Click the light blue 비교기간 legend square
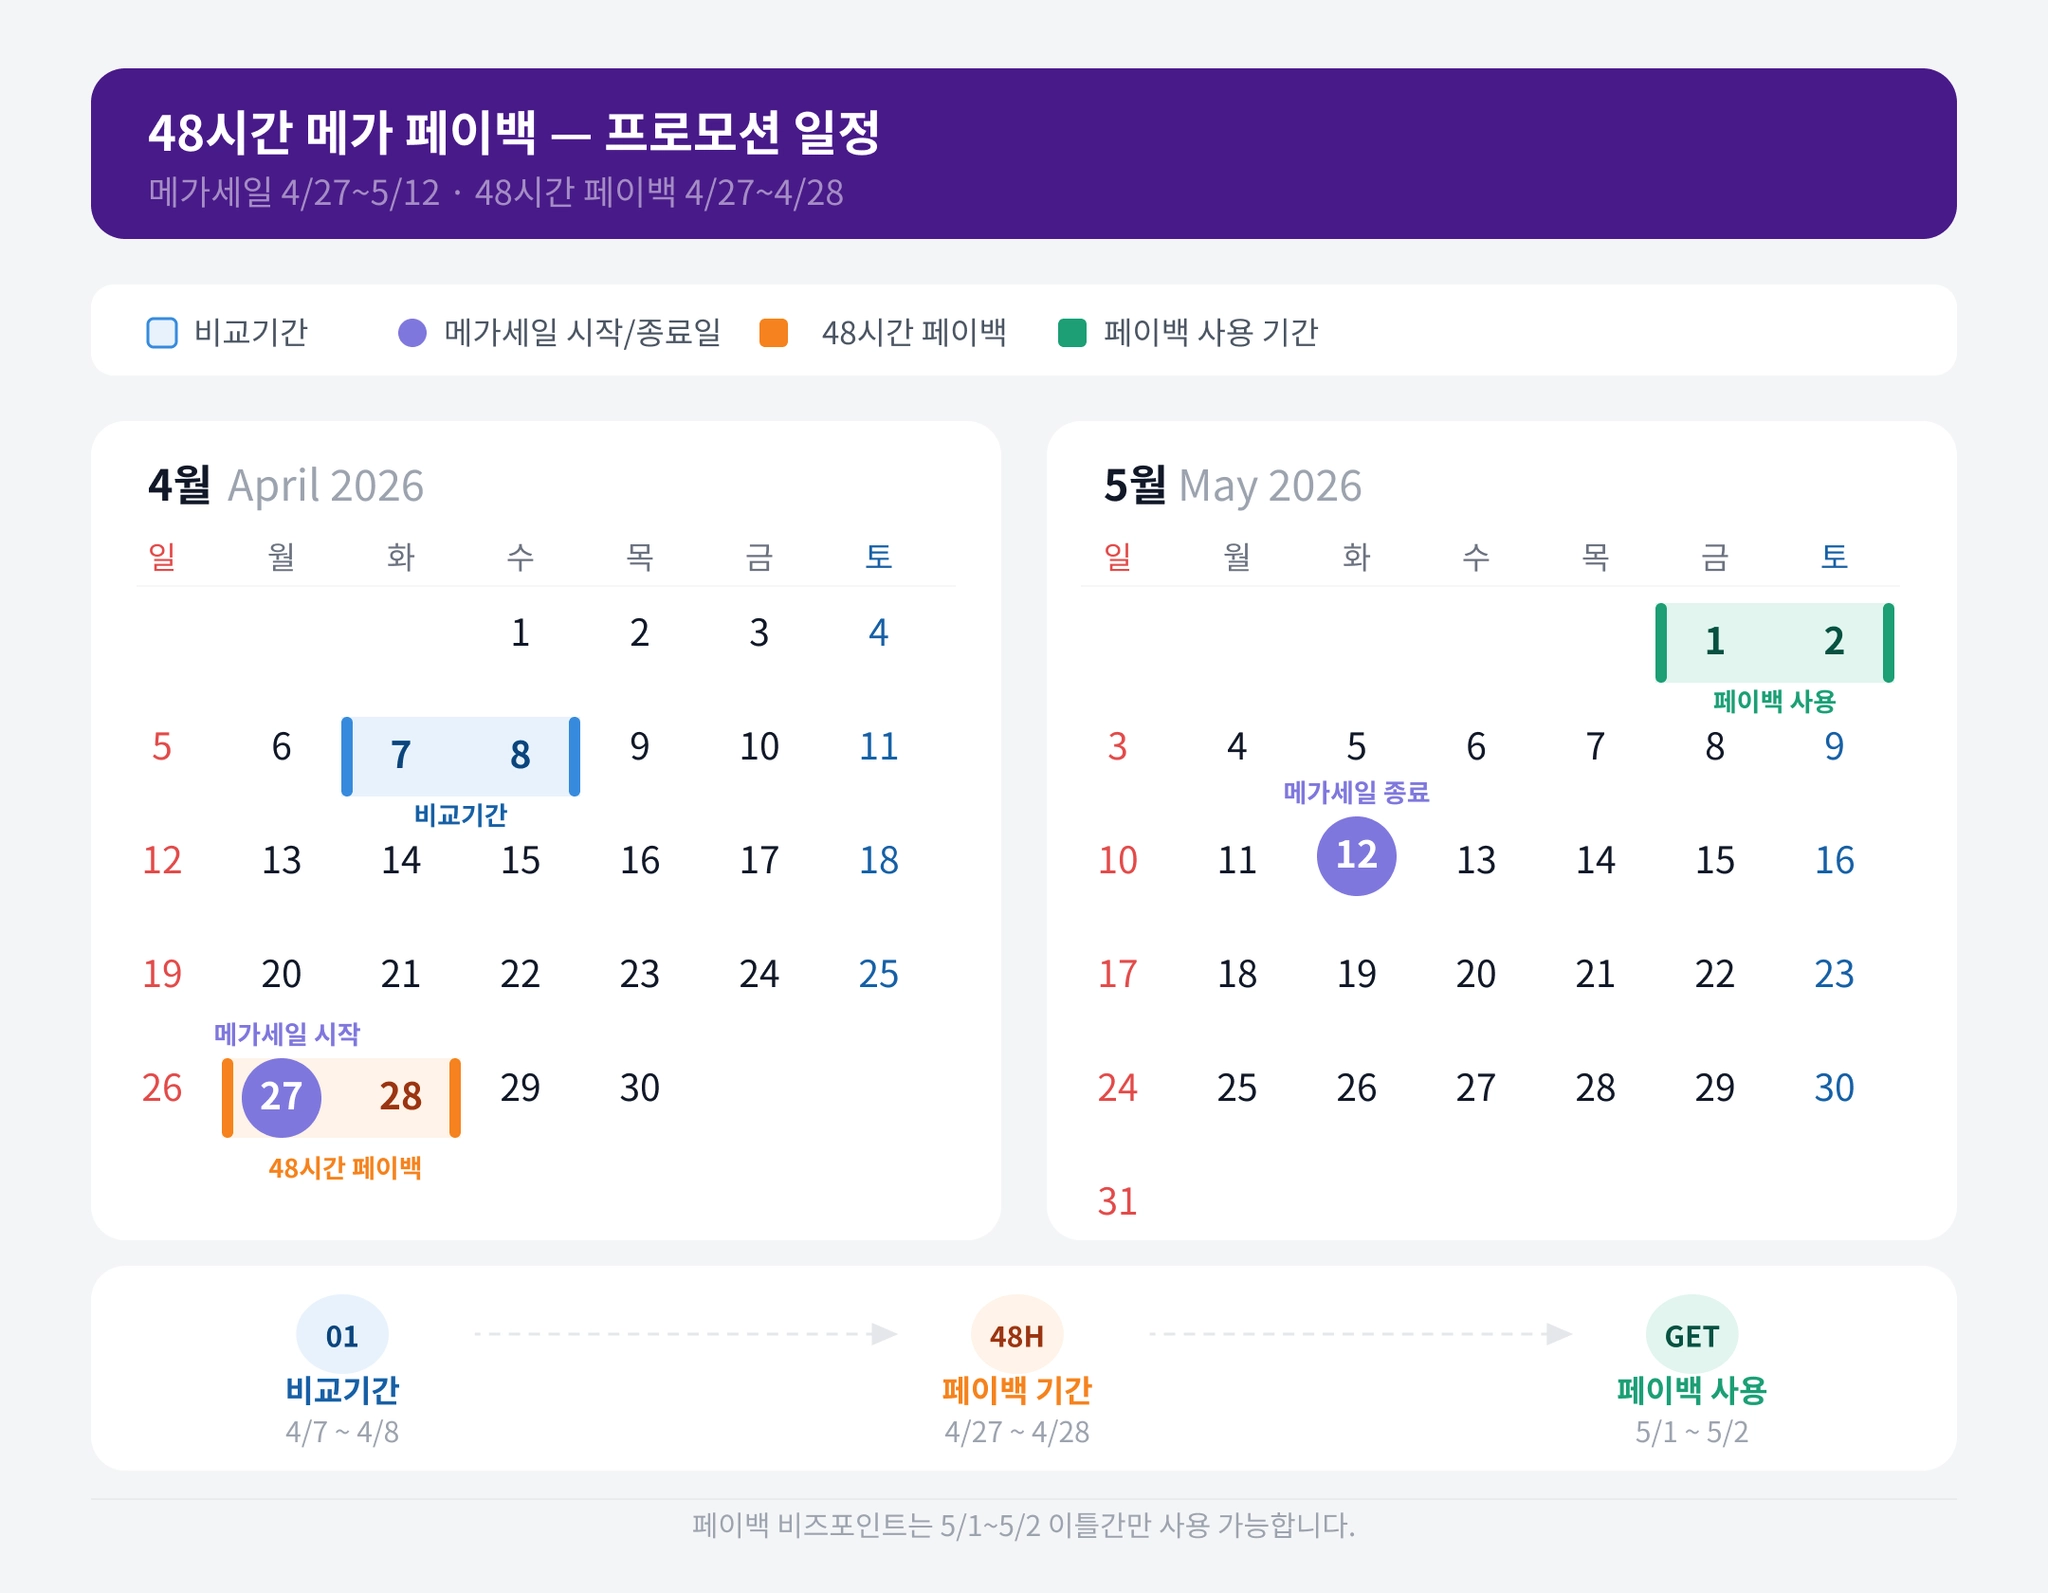Screen dimensions: 2048x1593 pyautogui.click(x=162, y=332)
